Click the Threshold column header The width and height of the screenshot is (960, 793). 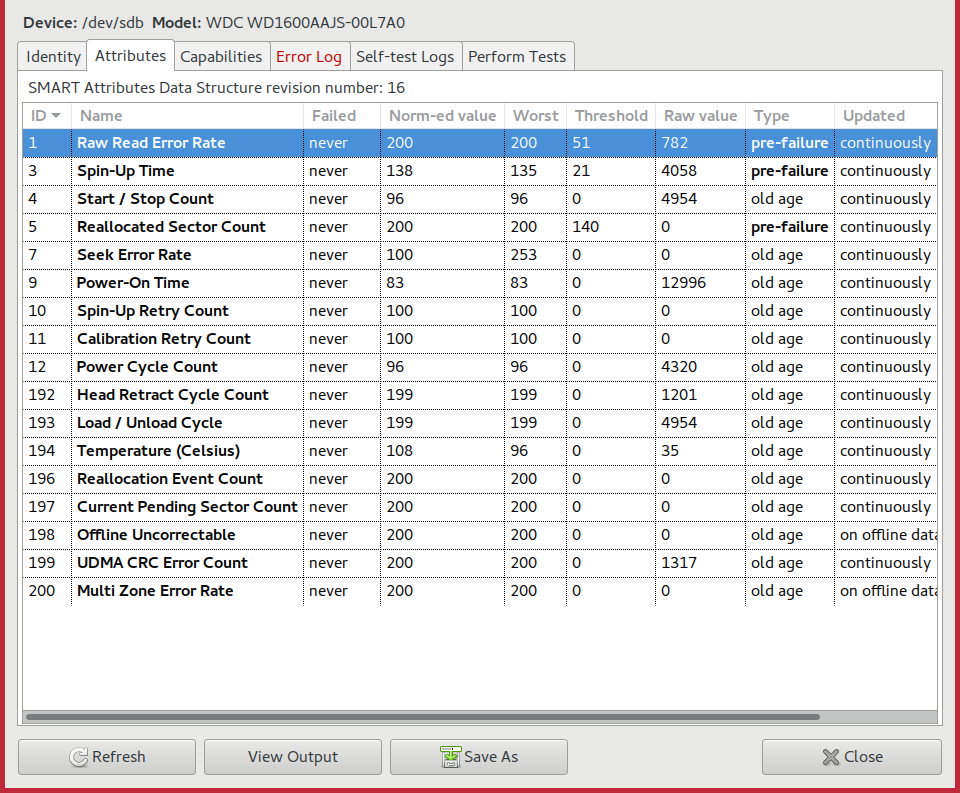610,116
